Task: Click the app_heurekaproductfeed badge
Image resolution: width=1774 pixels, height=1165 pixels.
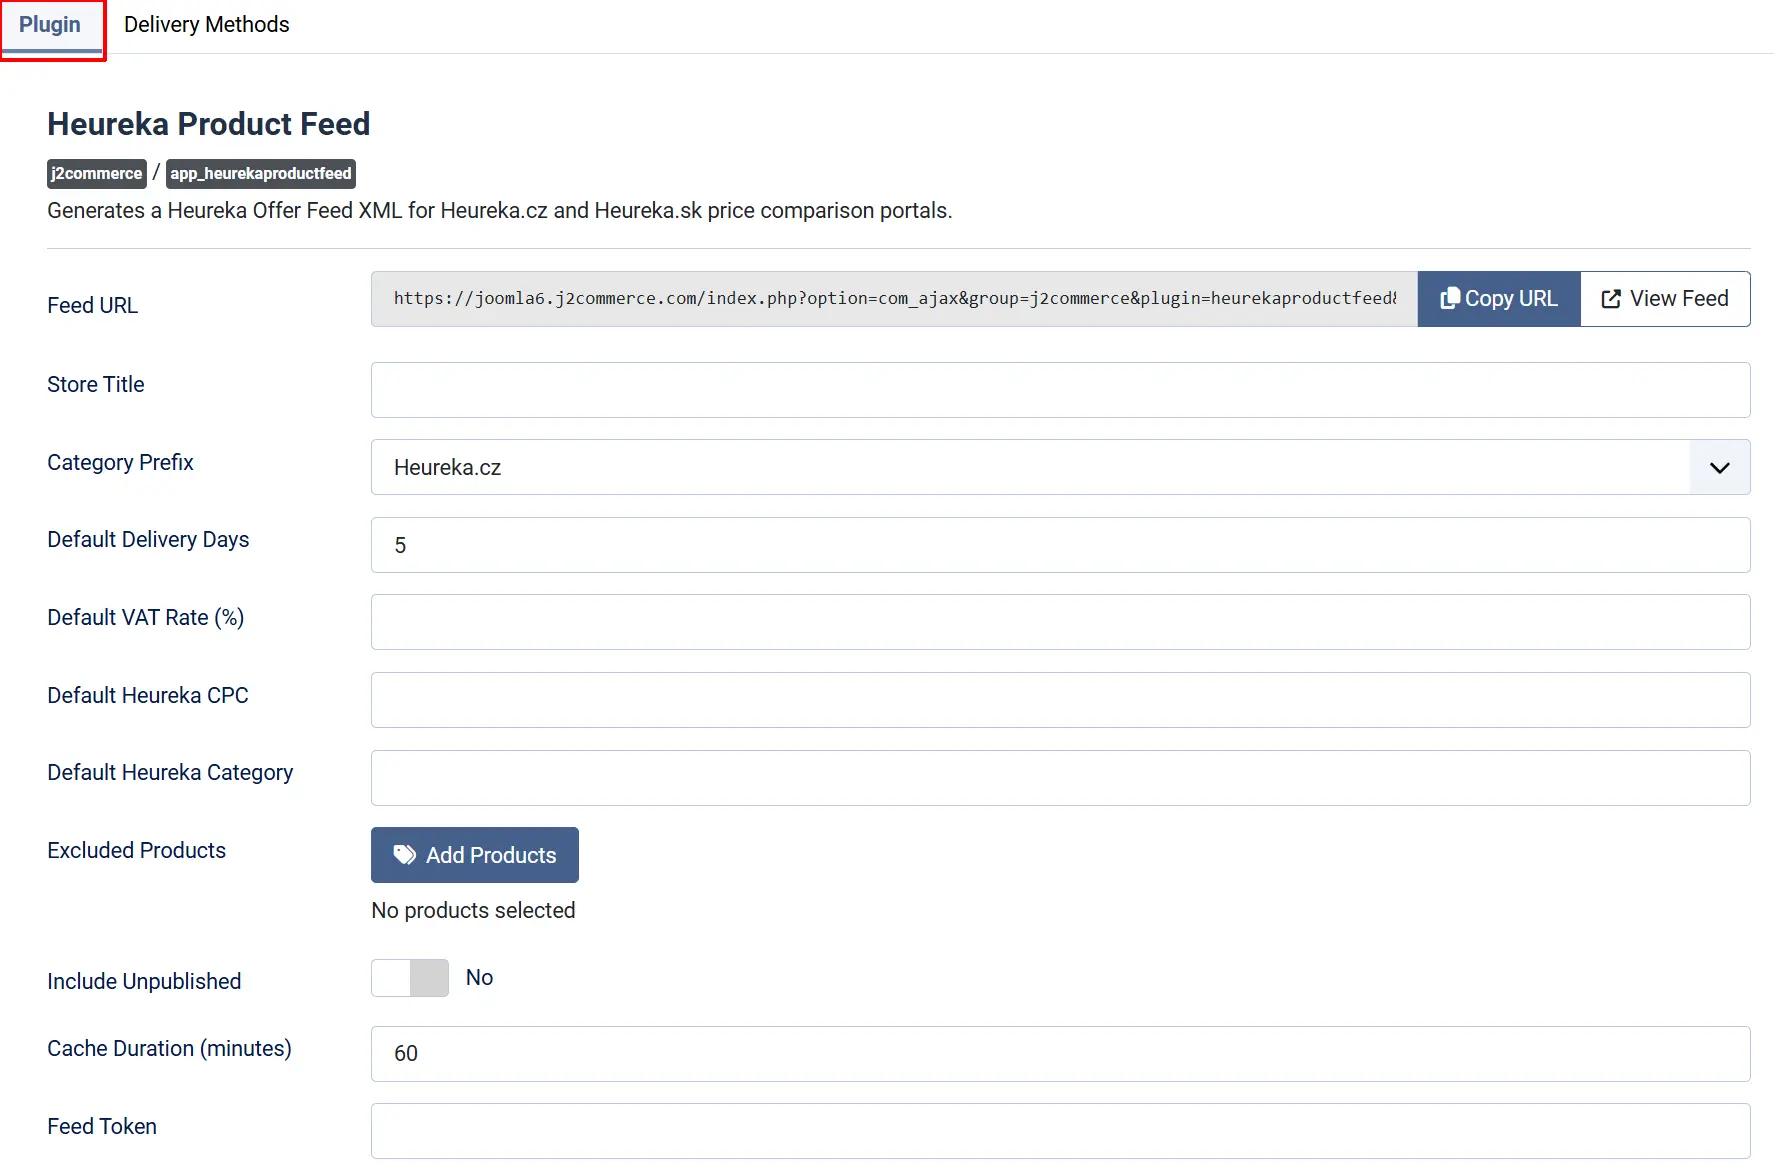Action: tap(261, 174)
